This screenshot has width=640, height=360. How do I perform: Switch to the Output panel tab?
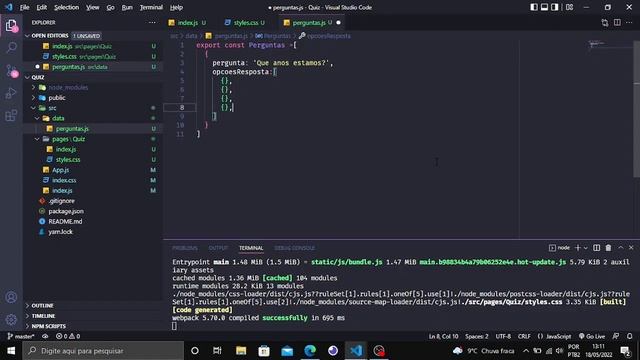tap(218, 248)
